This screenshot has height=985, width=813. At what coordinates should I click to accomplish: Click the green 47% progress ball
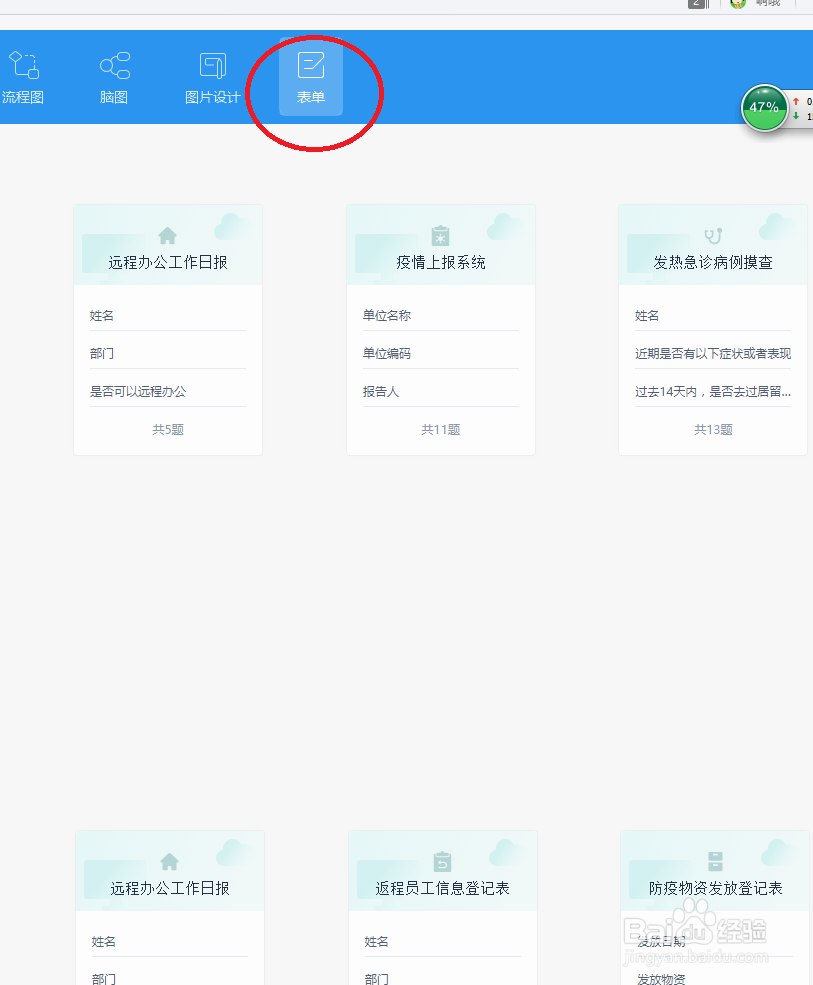[764, 108]
